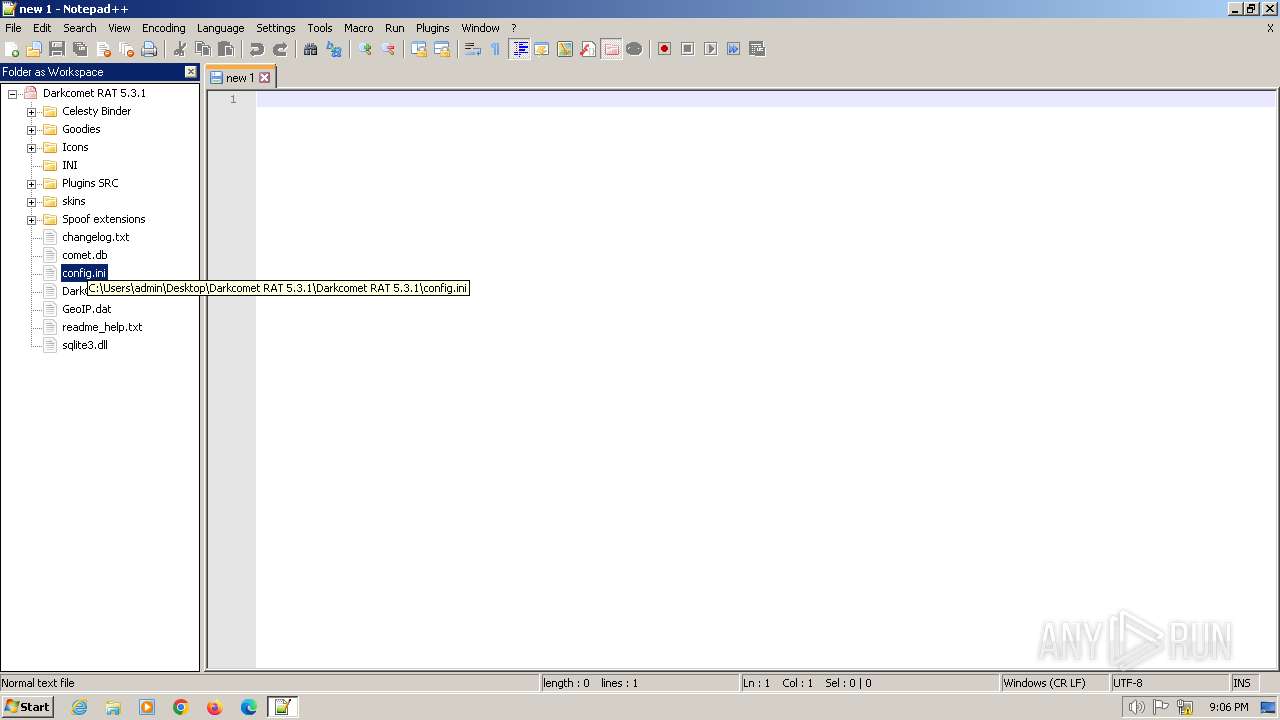Screen dimensions: 1280x720
Task: Open the user-defined language dialog icon
Action: pyautogui.click(x=542, y=49)
